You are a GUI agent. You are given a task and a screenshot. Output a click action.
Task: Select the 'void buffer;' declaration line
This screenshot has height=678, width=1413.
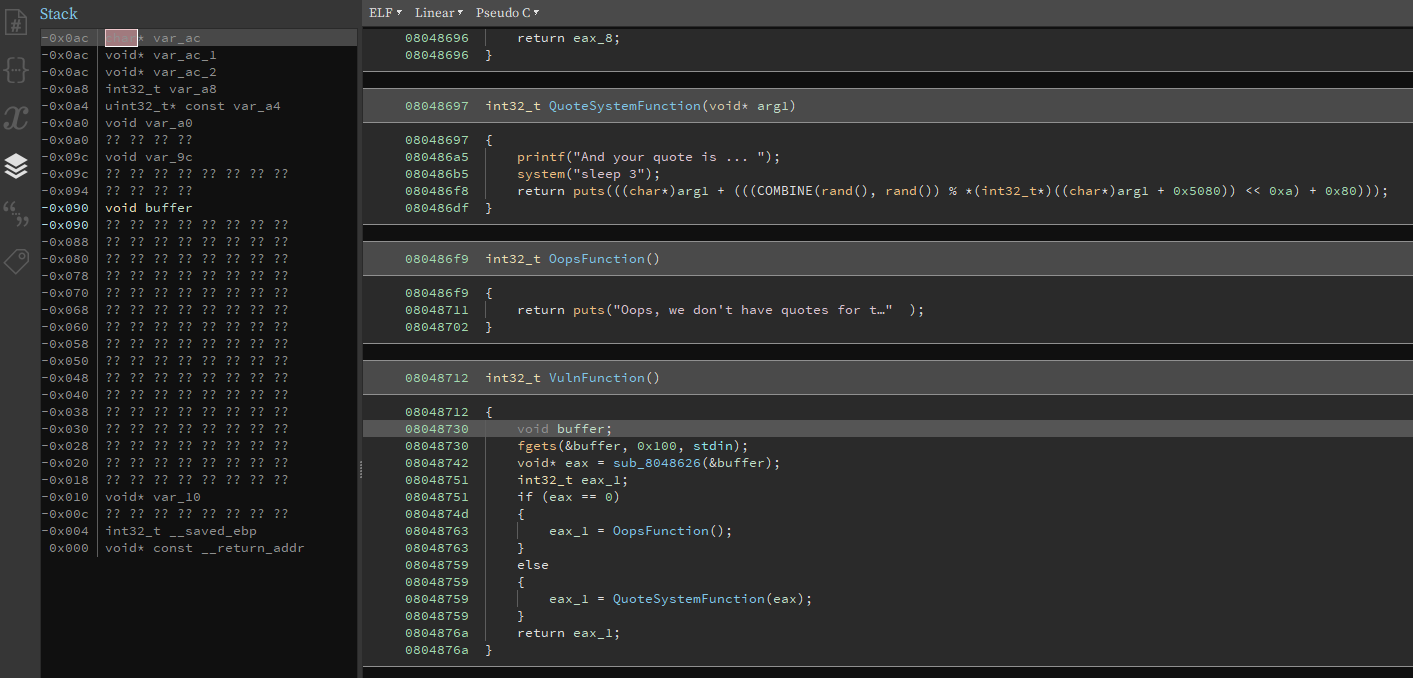pyautogui.click(x=564, y=429)
